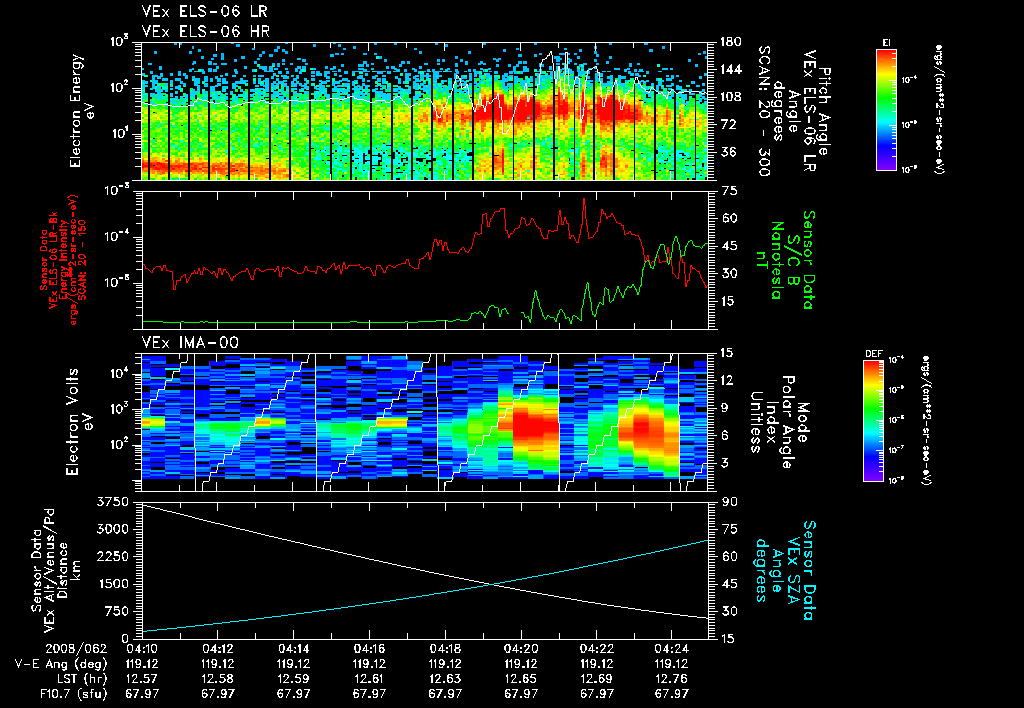
Task: Select the 'VEx IMA-00' panel title
Action: click(x=190, y=342)
